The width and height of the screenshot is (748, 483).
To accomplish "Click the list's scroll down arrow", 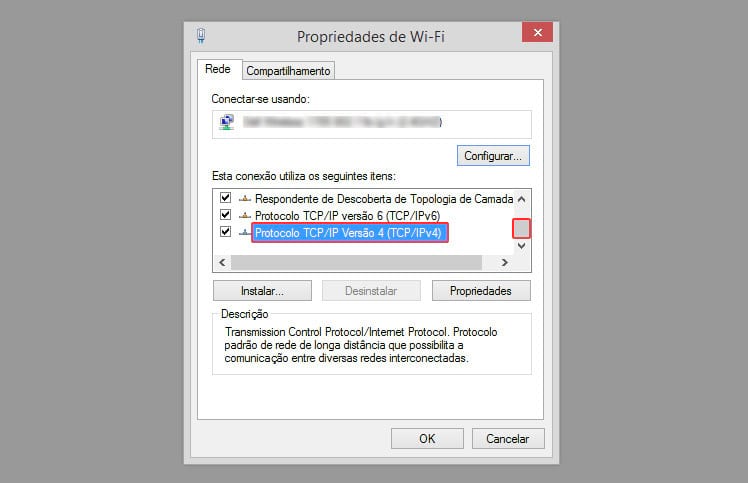I will coord(521,246).
